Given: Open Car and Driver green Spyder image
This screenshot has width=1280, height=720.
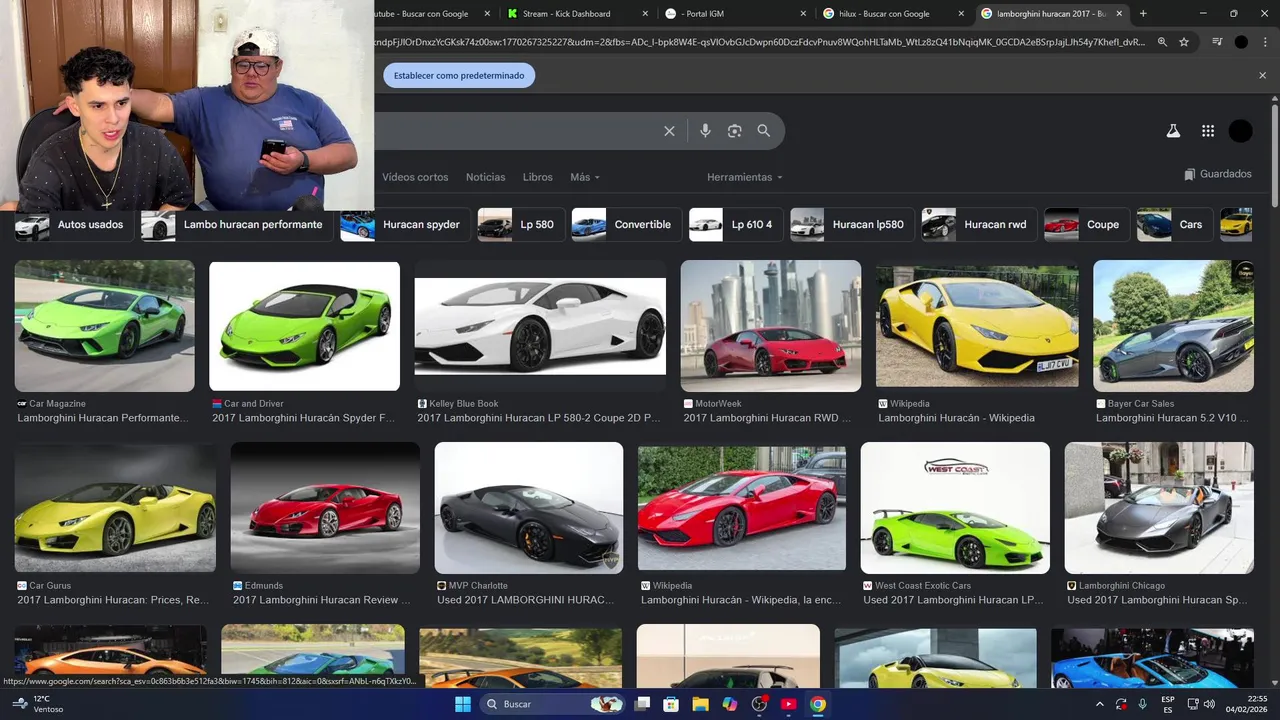Looking at the screenshot, I should click(x=304, y=326).
